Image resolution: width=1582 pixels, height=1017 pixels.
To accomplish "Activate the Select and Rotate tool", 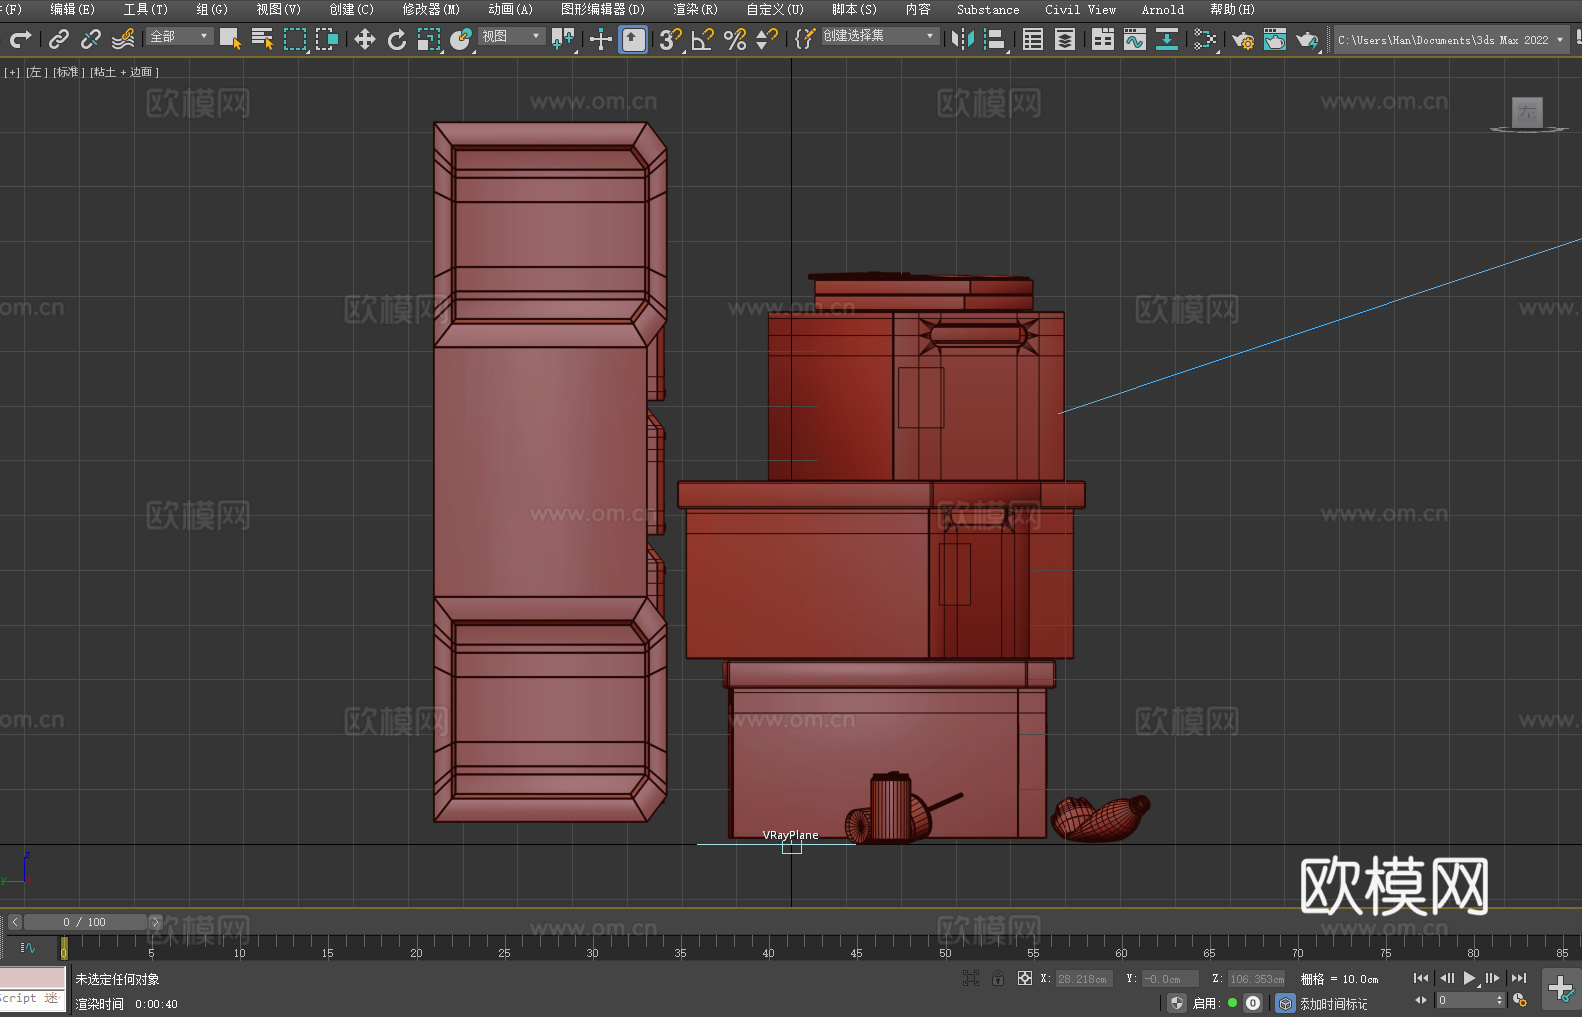I will click(397, 39).
